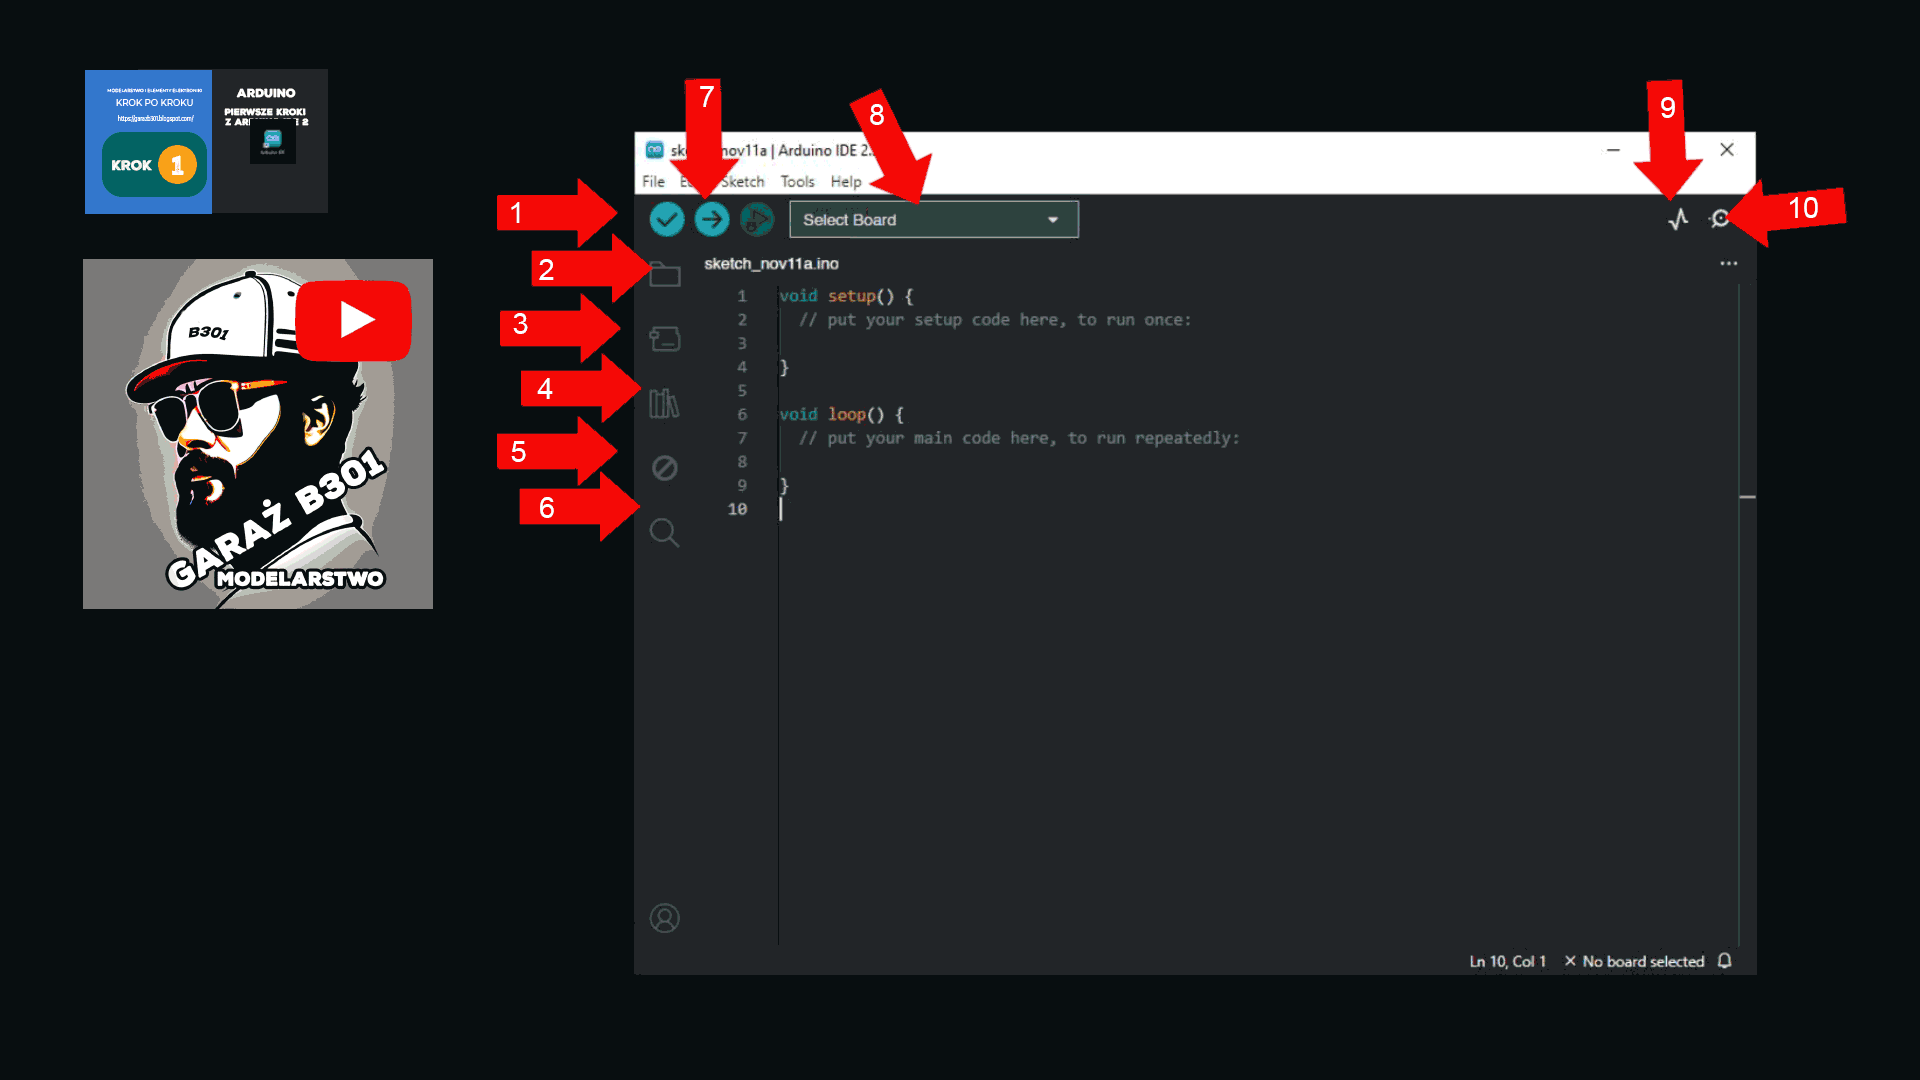Click the main code comment line

[x=1019, y=438]
